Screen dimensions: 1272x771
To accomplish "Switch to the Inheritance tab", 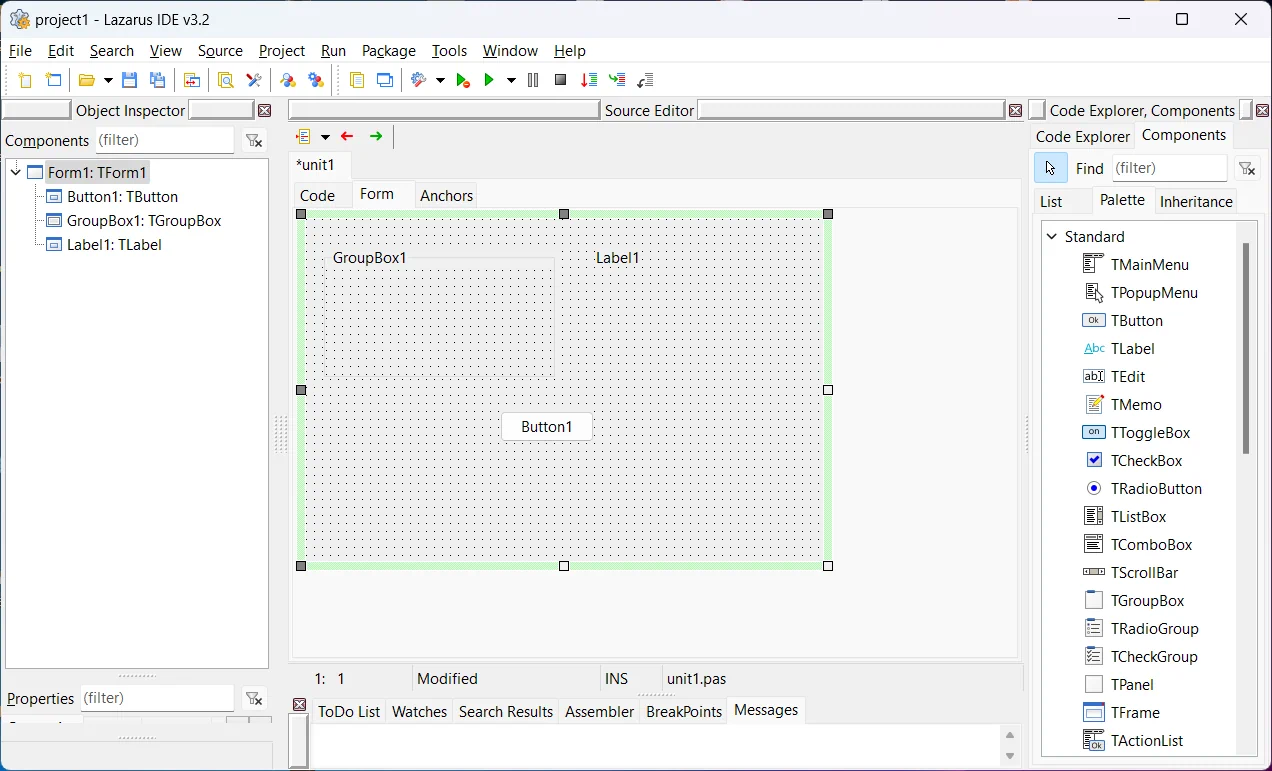I will click(1196, 201).
